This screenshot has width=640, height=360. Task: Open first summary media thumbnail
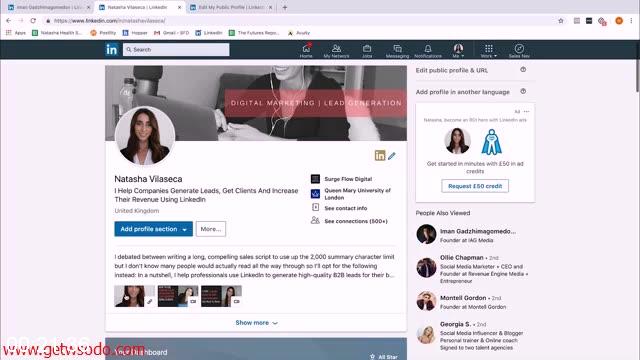135,296
